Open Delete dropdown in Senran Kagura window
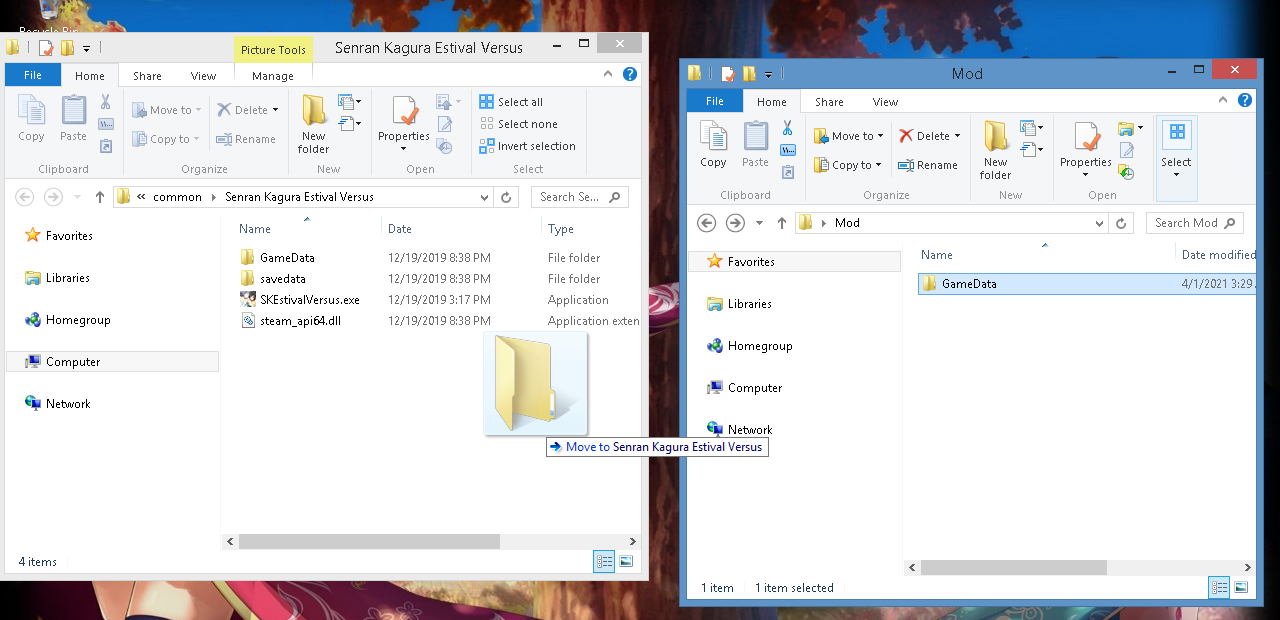The height and width of the screenshot is (620, 1280). coord(275,110)
